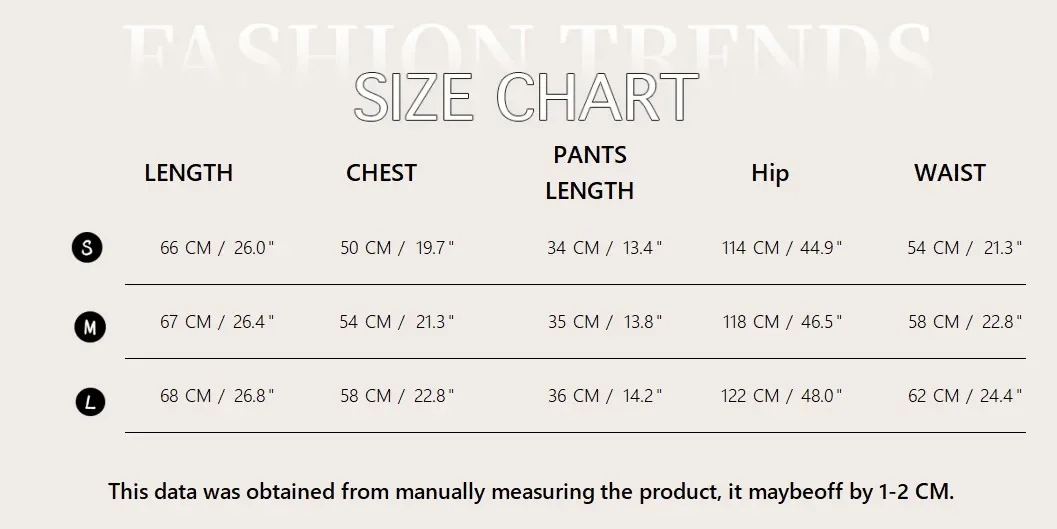Select the LENGTH column header

coord(188,173)
